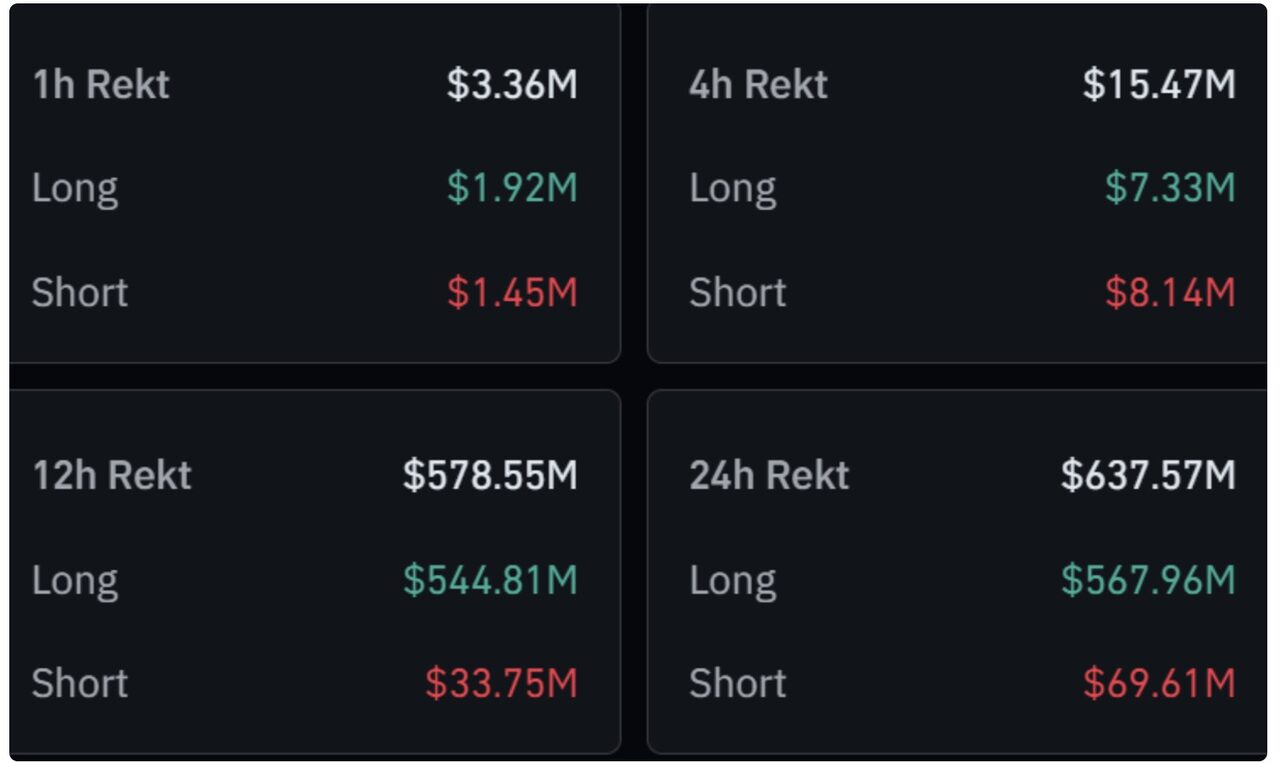Select the 24h total $637.57M value
This screenshot has width=1280, height=763.
1148,475
